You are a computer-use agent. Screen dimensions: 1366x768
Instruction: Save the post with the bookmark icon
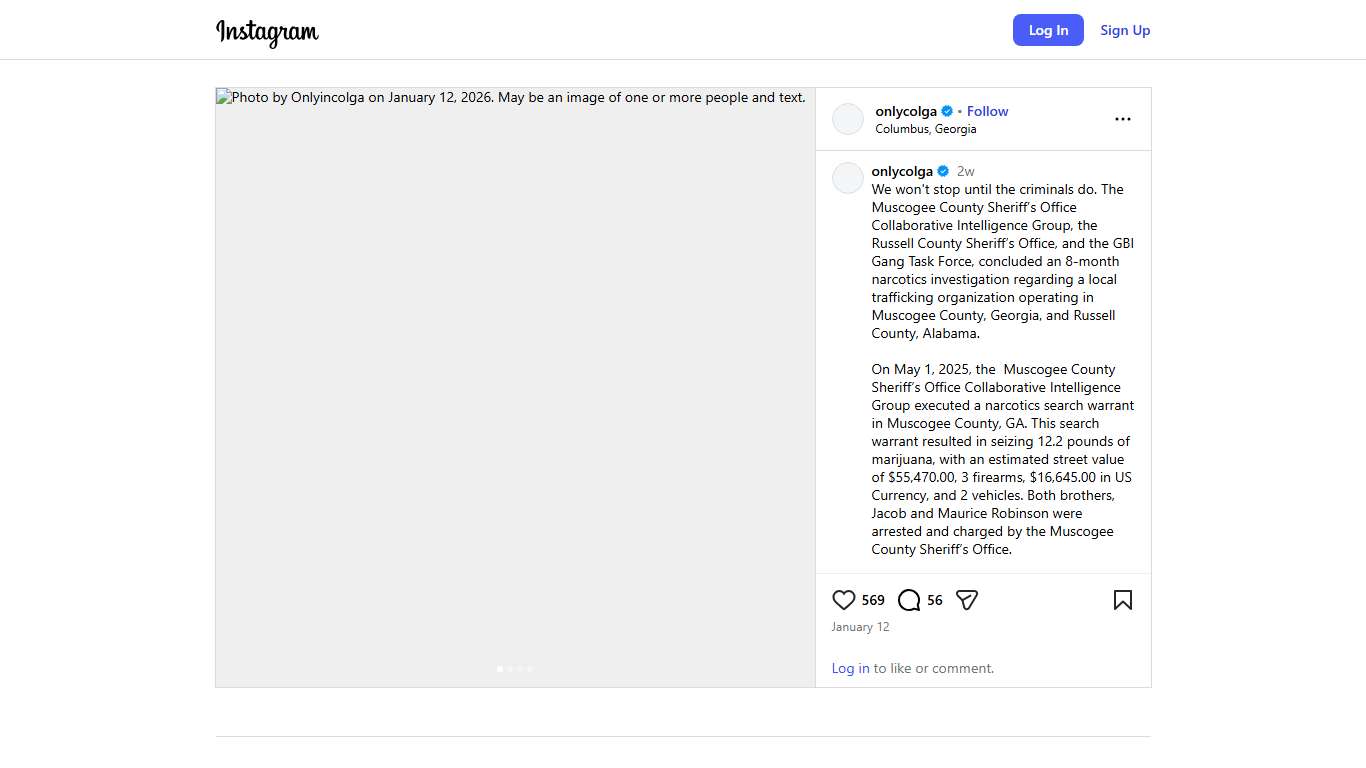tap(1122, 600)
